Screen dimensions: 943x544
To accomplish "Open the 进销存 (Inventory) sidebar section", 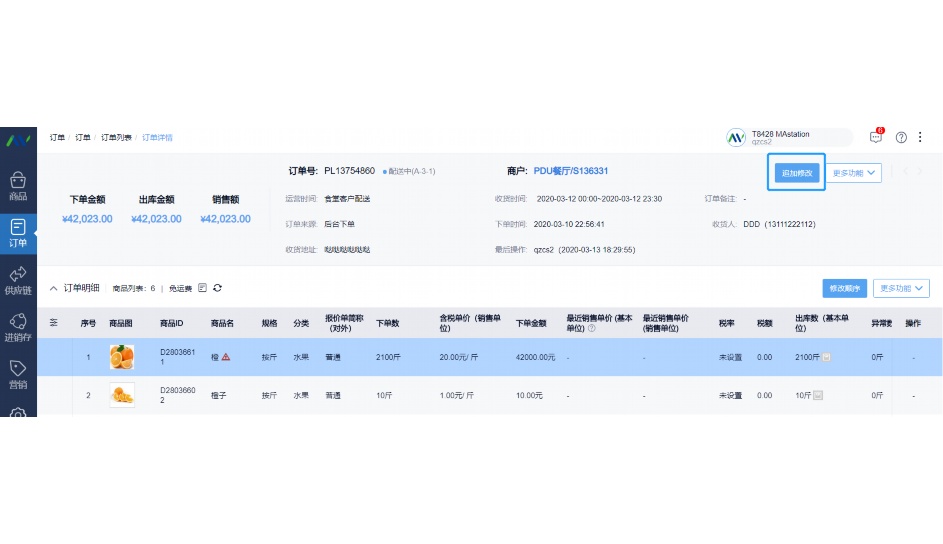I will pos(18,327).
